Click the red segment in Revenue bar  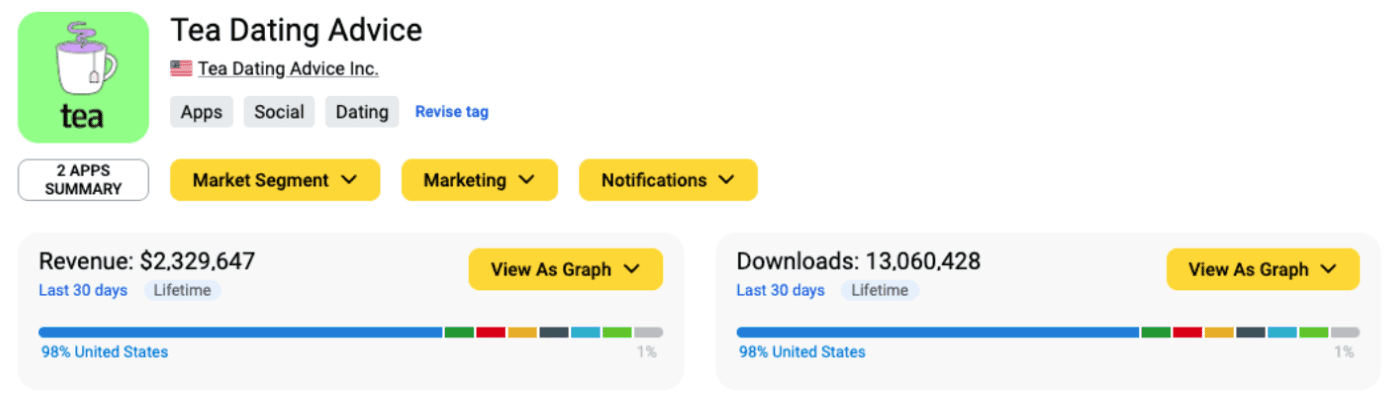(x=491, y=332)
